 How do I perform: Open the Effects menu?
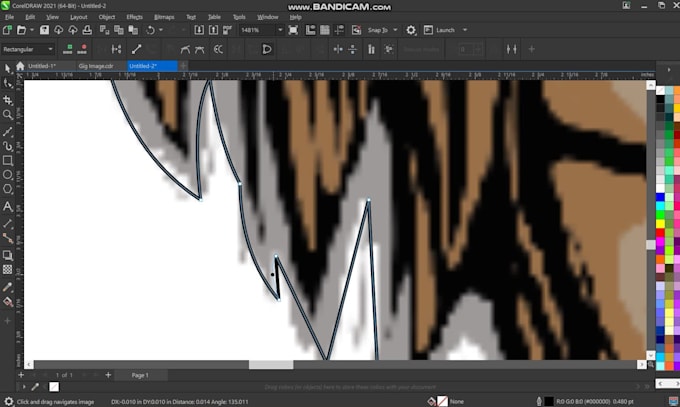134,17
